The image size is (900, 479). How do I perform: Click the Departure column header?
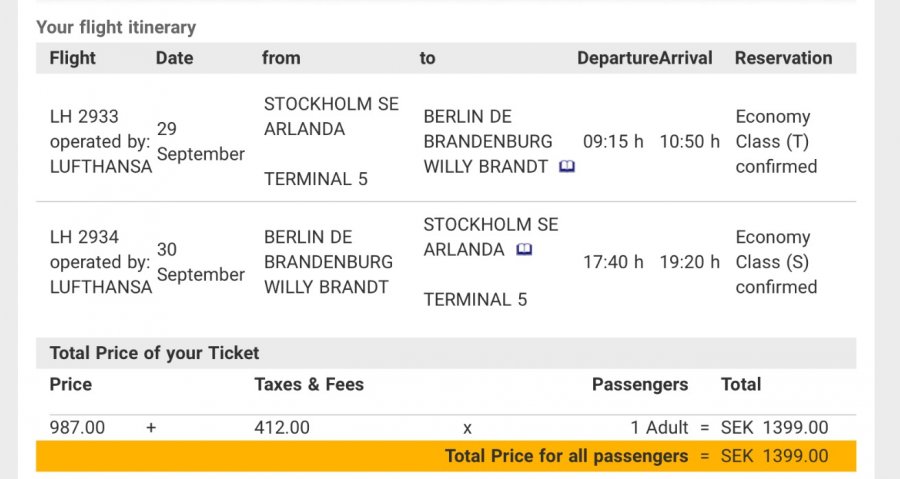617,58
